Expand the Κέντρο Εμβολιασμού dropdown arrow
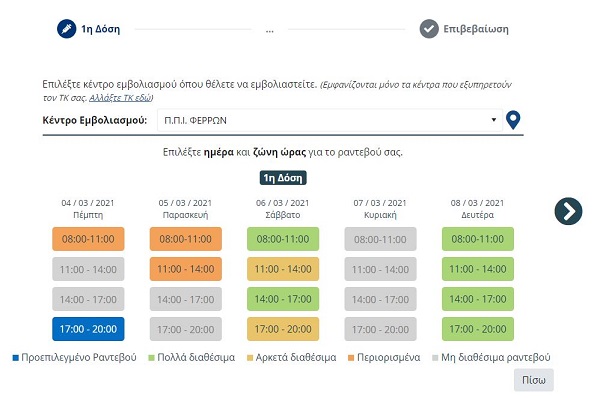 click(x=493, y=120)
